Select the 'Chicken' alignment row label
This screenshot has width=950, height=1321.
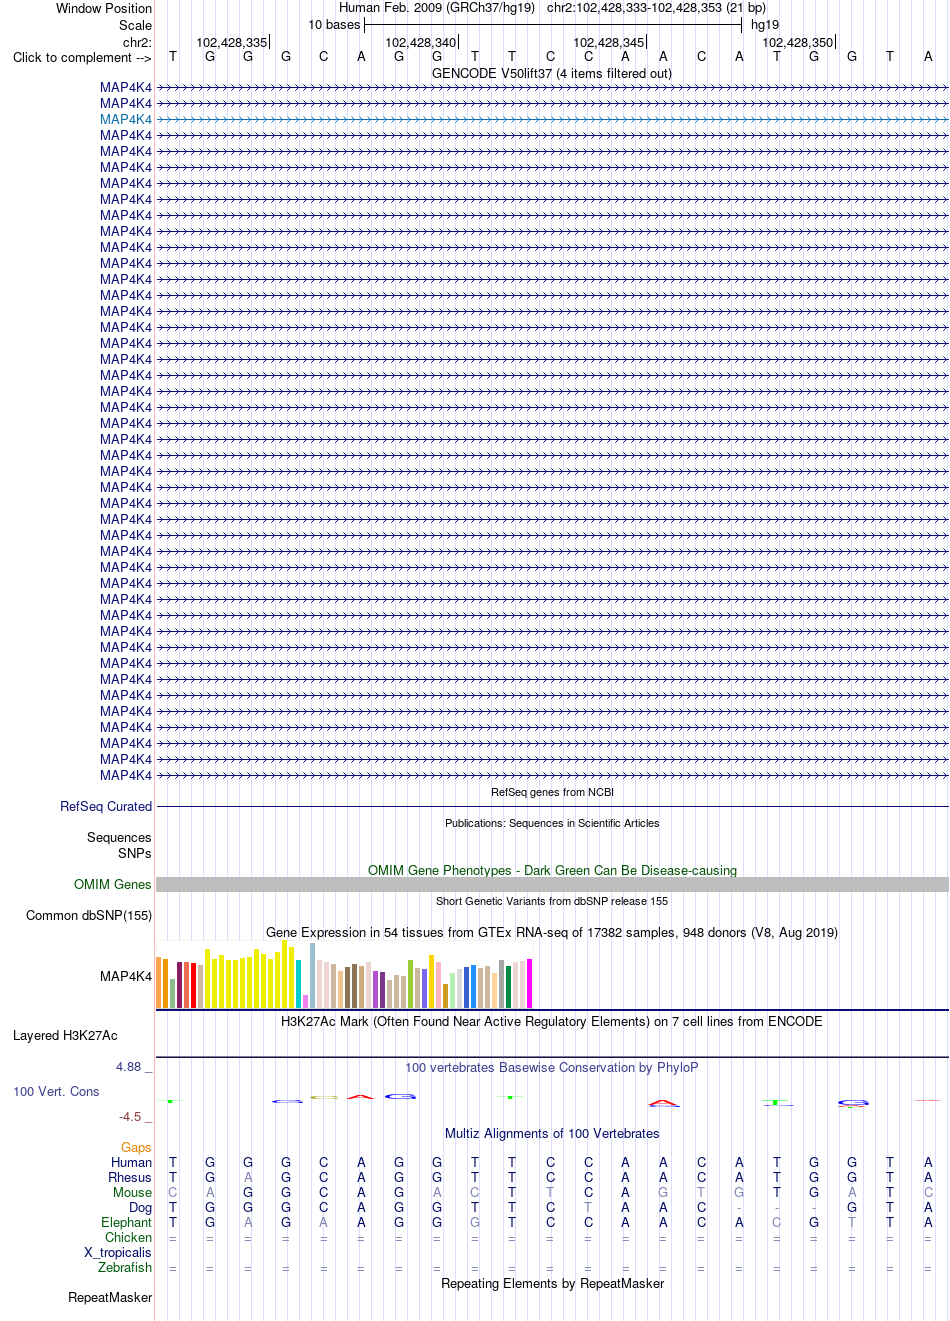tap(128, 1237)
